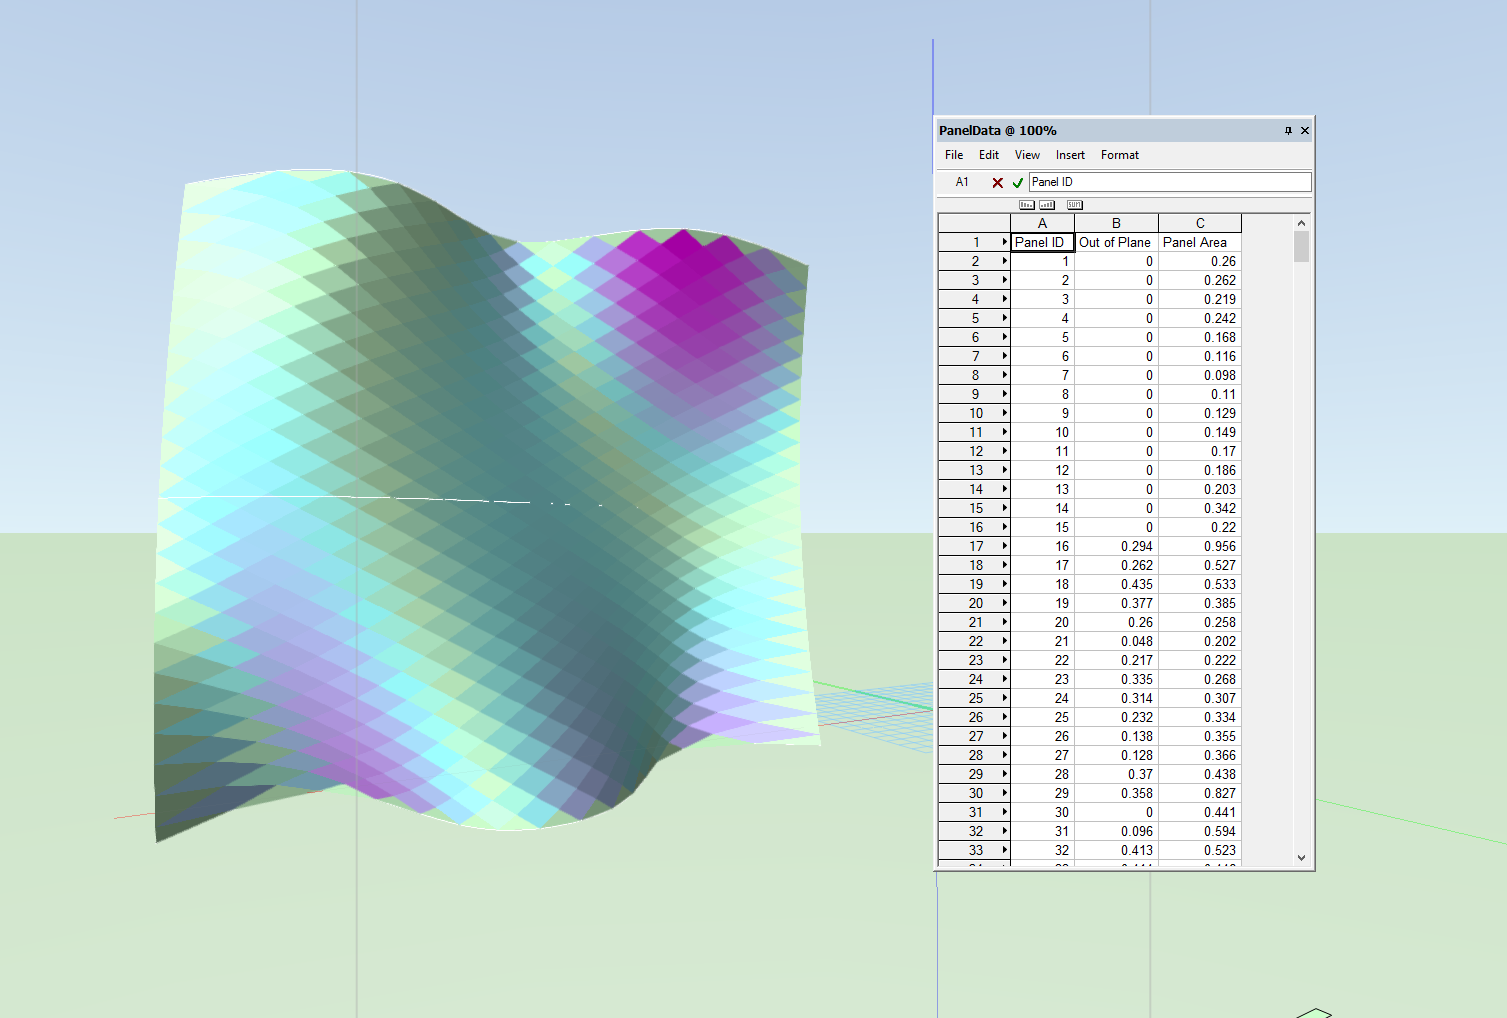Click the vertical scrollbar thumb
The height and width of the screenshot is (1018, 1507).
(1301, 246)
